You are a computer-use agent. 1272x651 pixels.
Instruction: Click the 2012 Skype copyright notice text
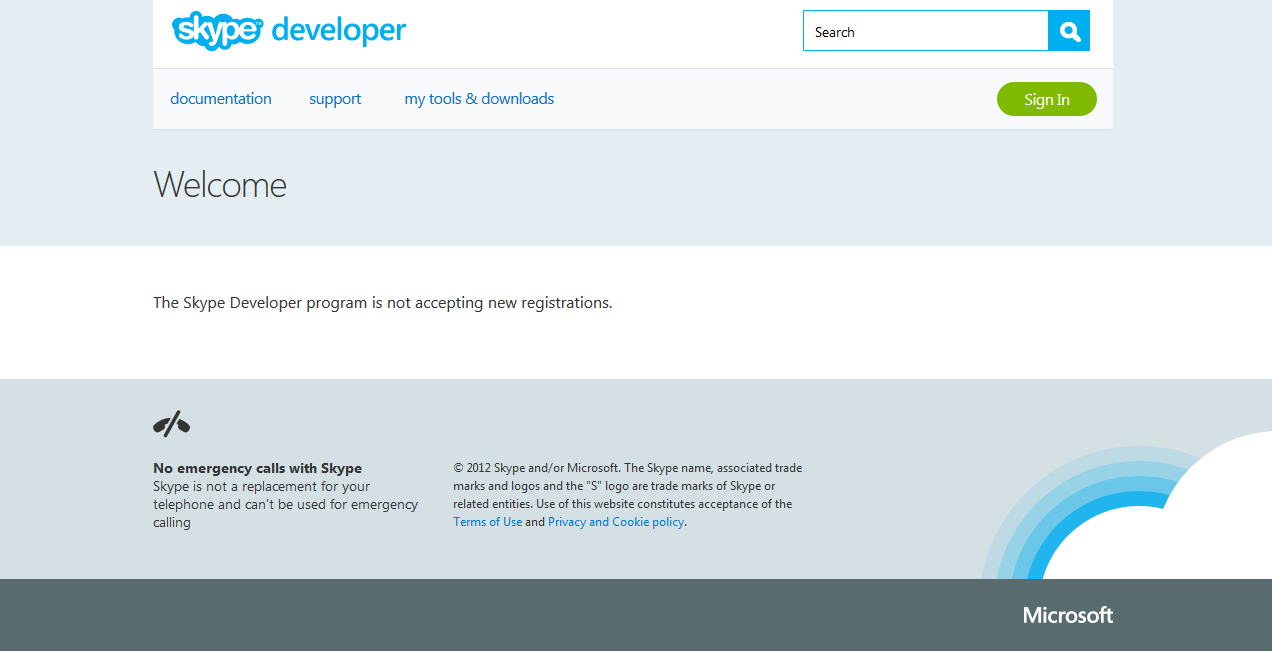click(627, 486)
